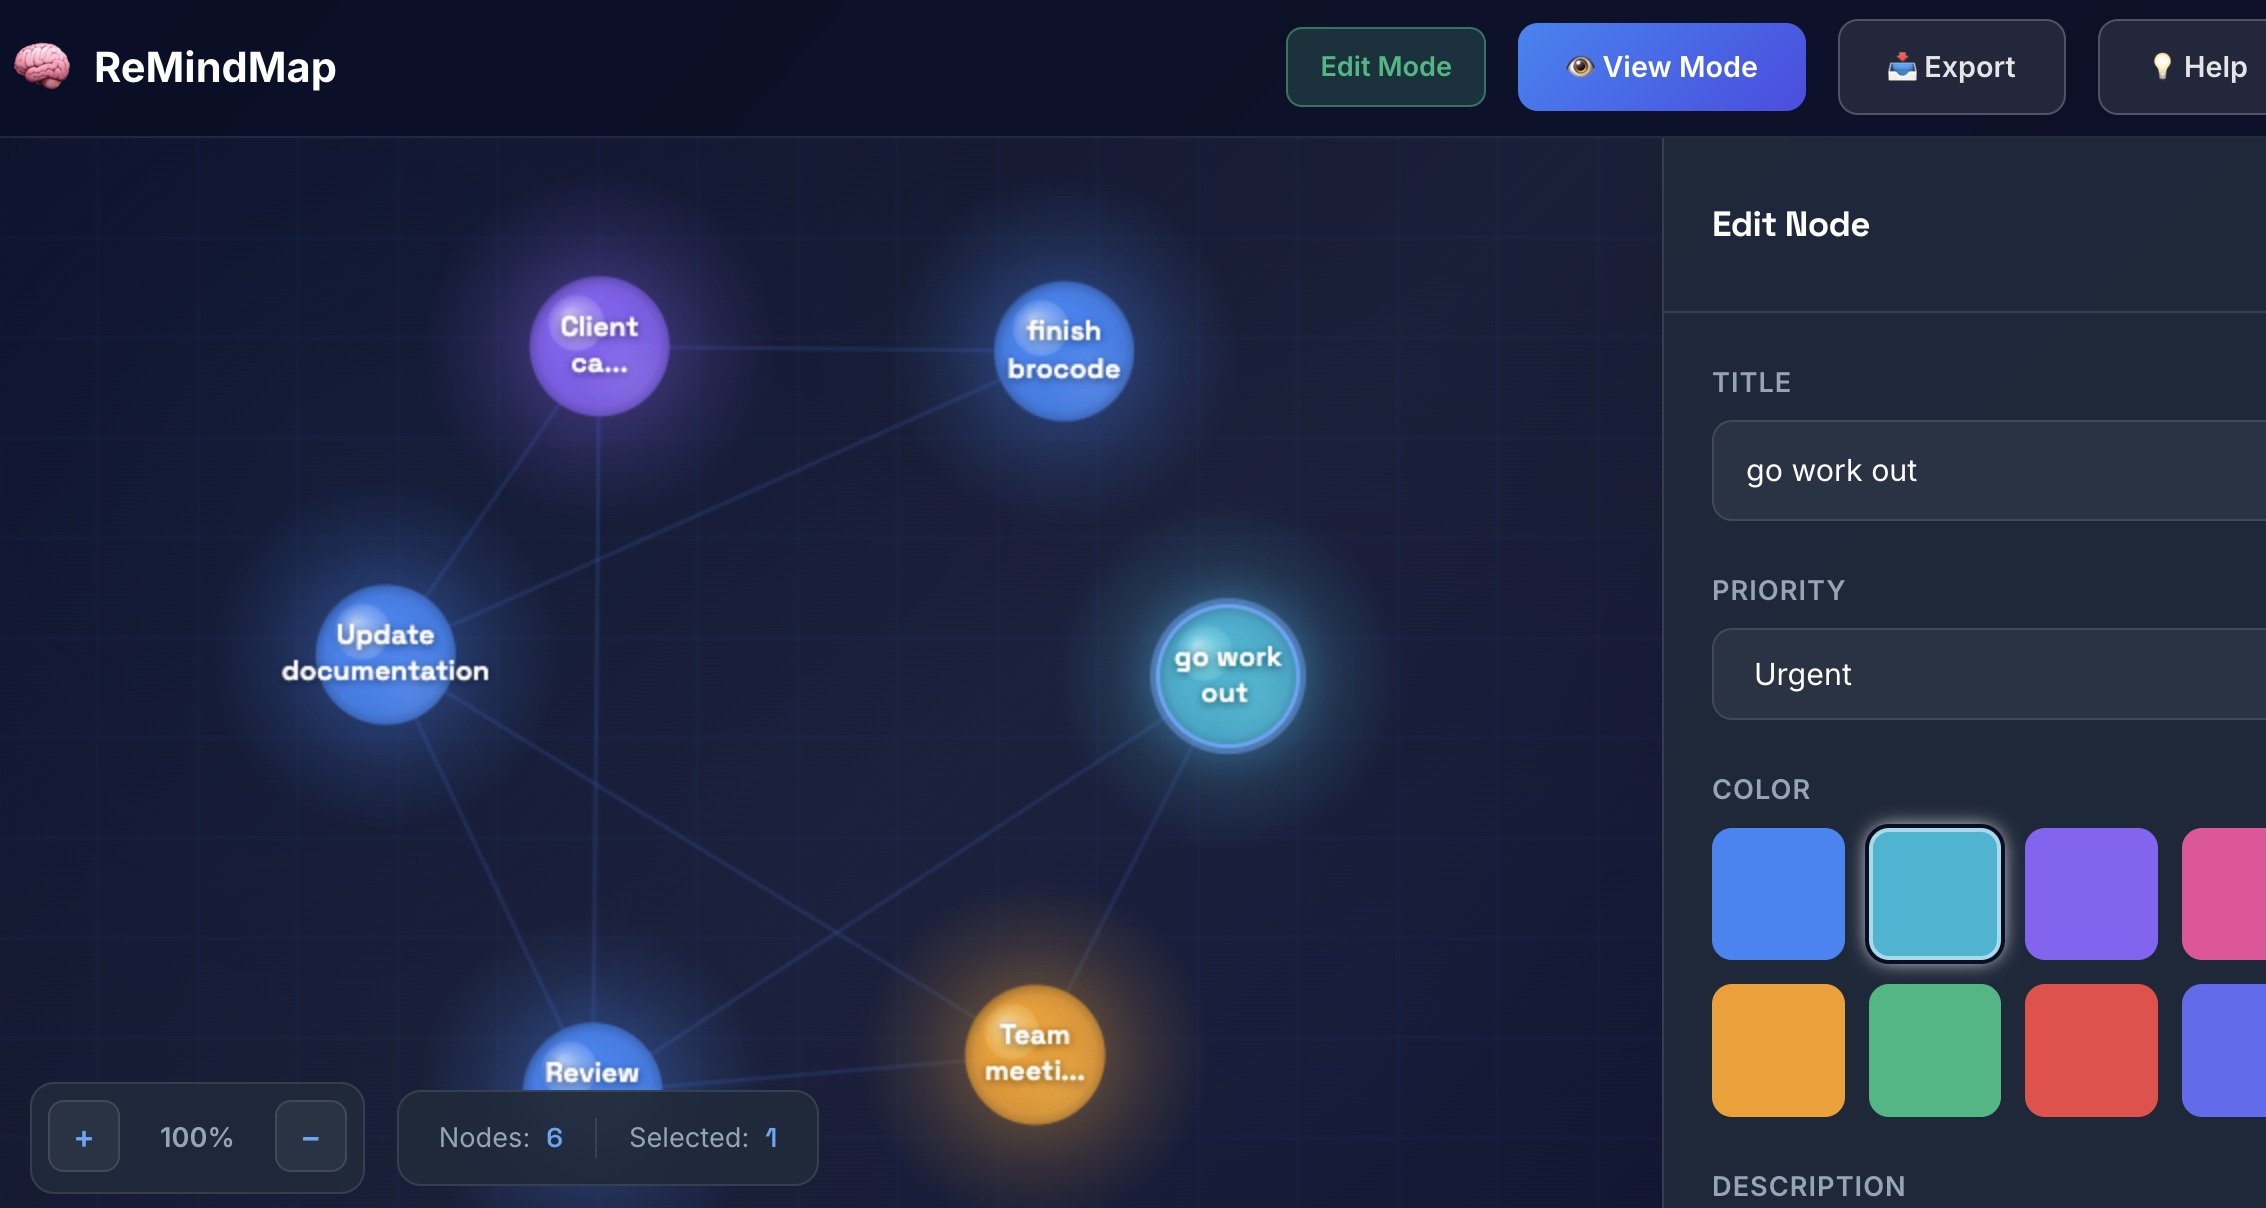Pick the red color swatch
This screenshot has width=2266, height=1208.
click(x=2091, y=1050)
